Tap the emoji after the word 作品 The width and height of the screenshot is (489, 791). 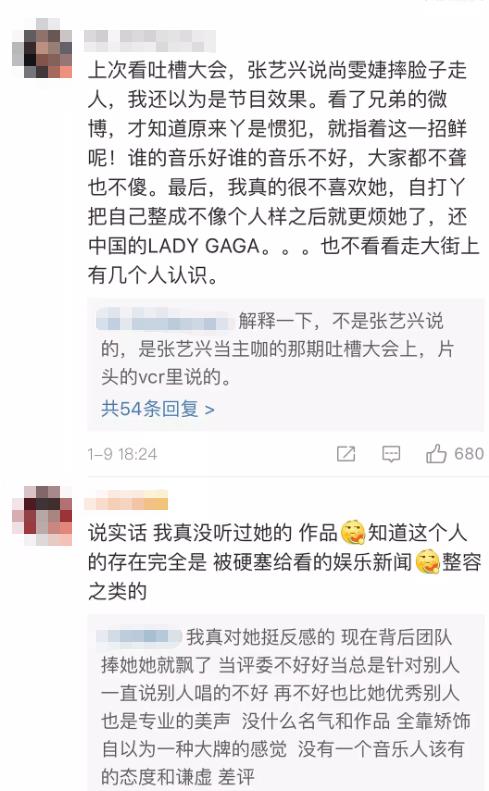pyautogui.click(x=353, y=533)
